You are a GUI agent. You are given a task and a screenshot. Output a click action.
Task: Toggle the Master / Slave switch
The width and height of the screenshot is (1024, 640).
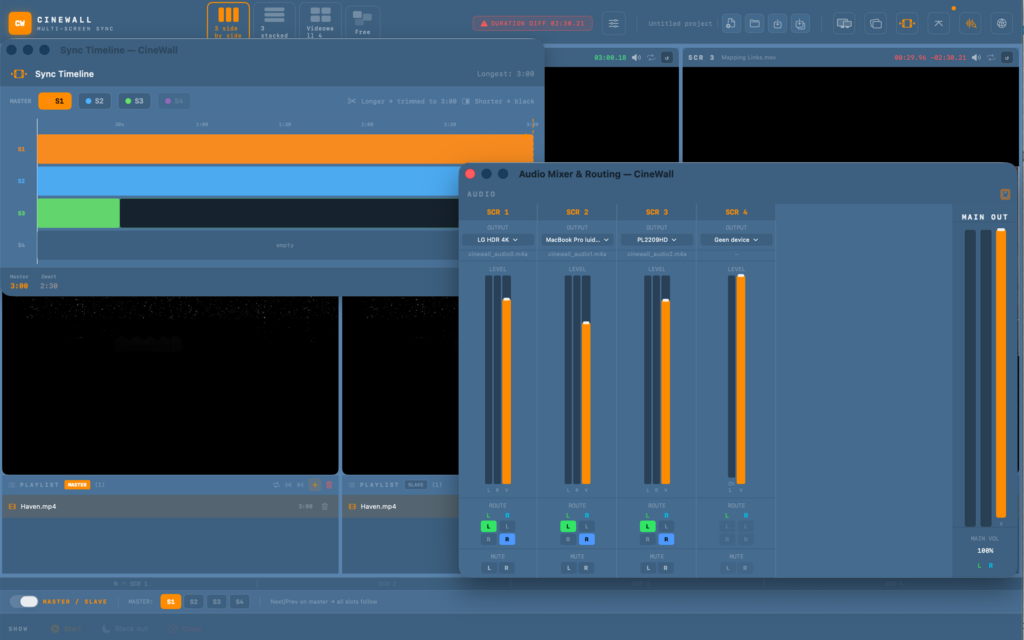24,601
